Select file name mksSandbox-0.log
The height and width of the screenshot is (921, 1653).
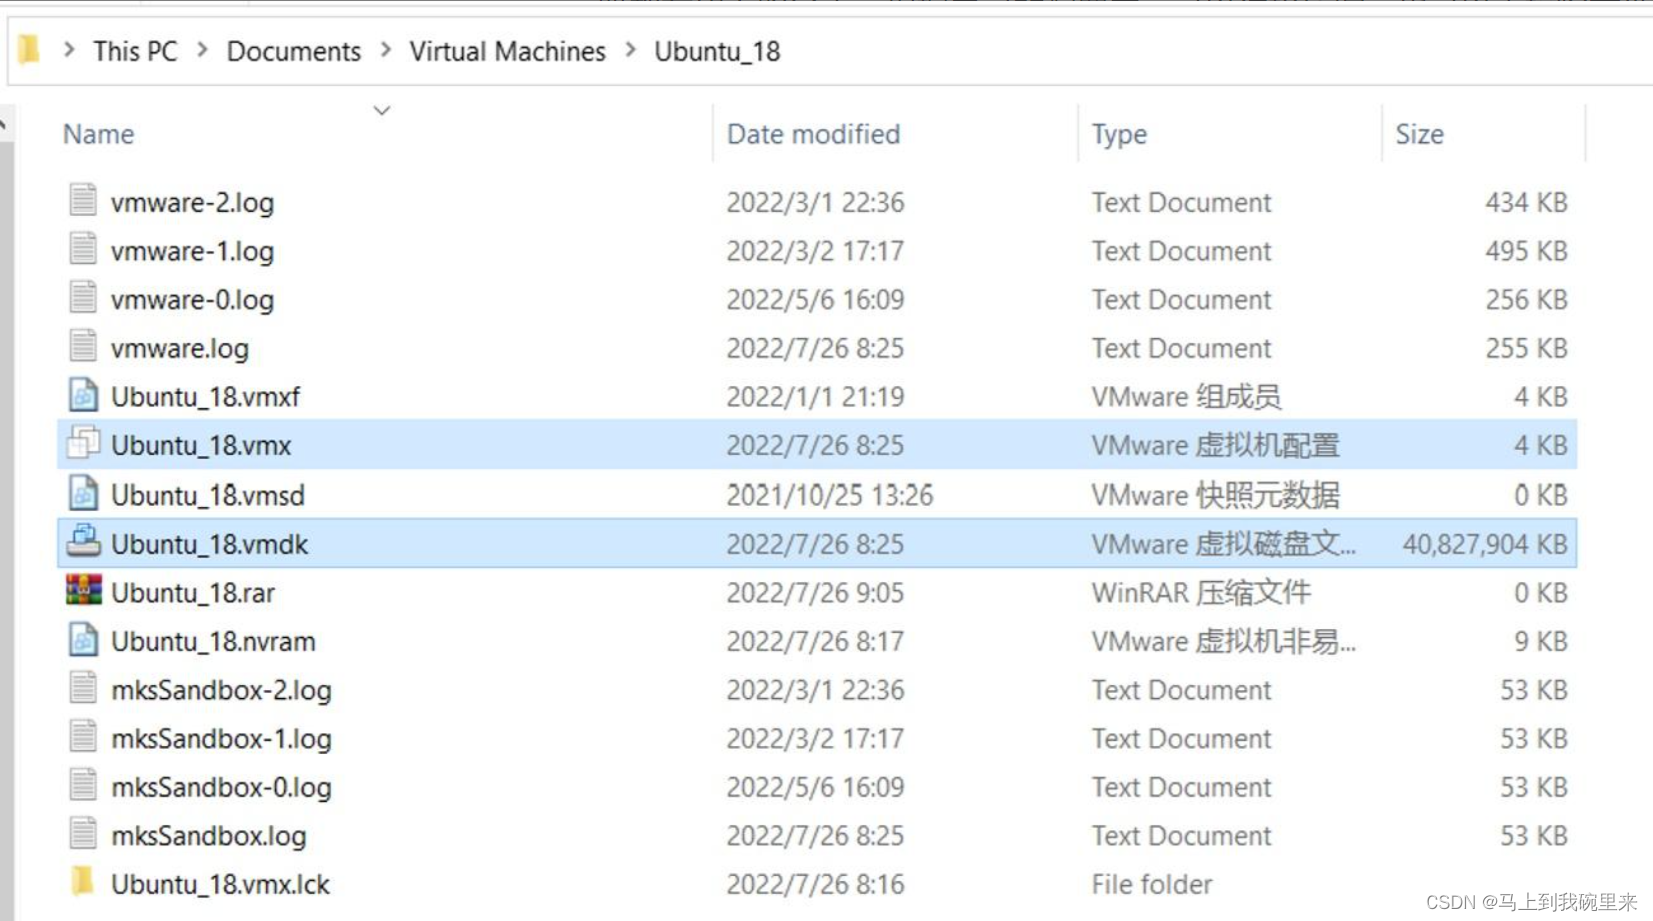pos(221,787)
